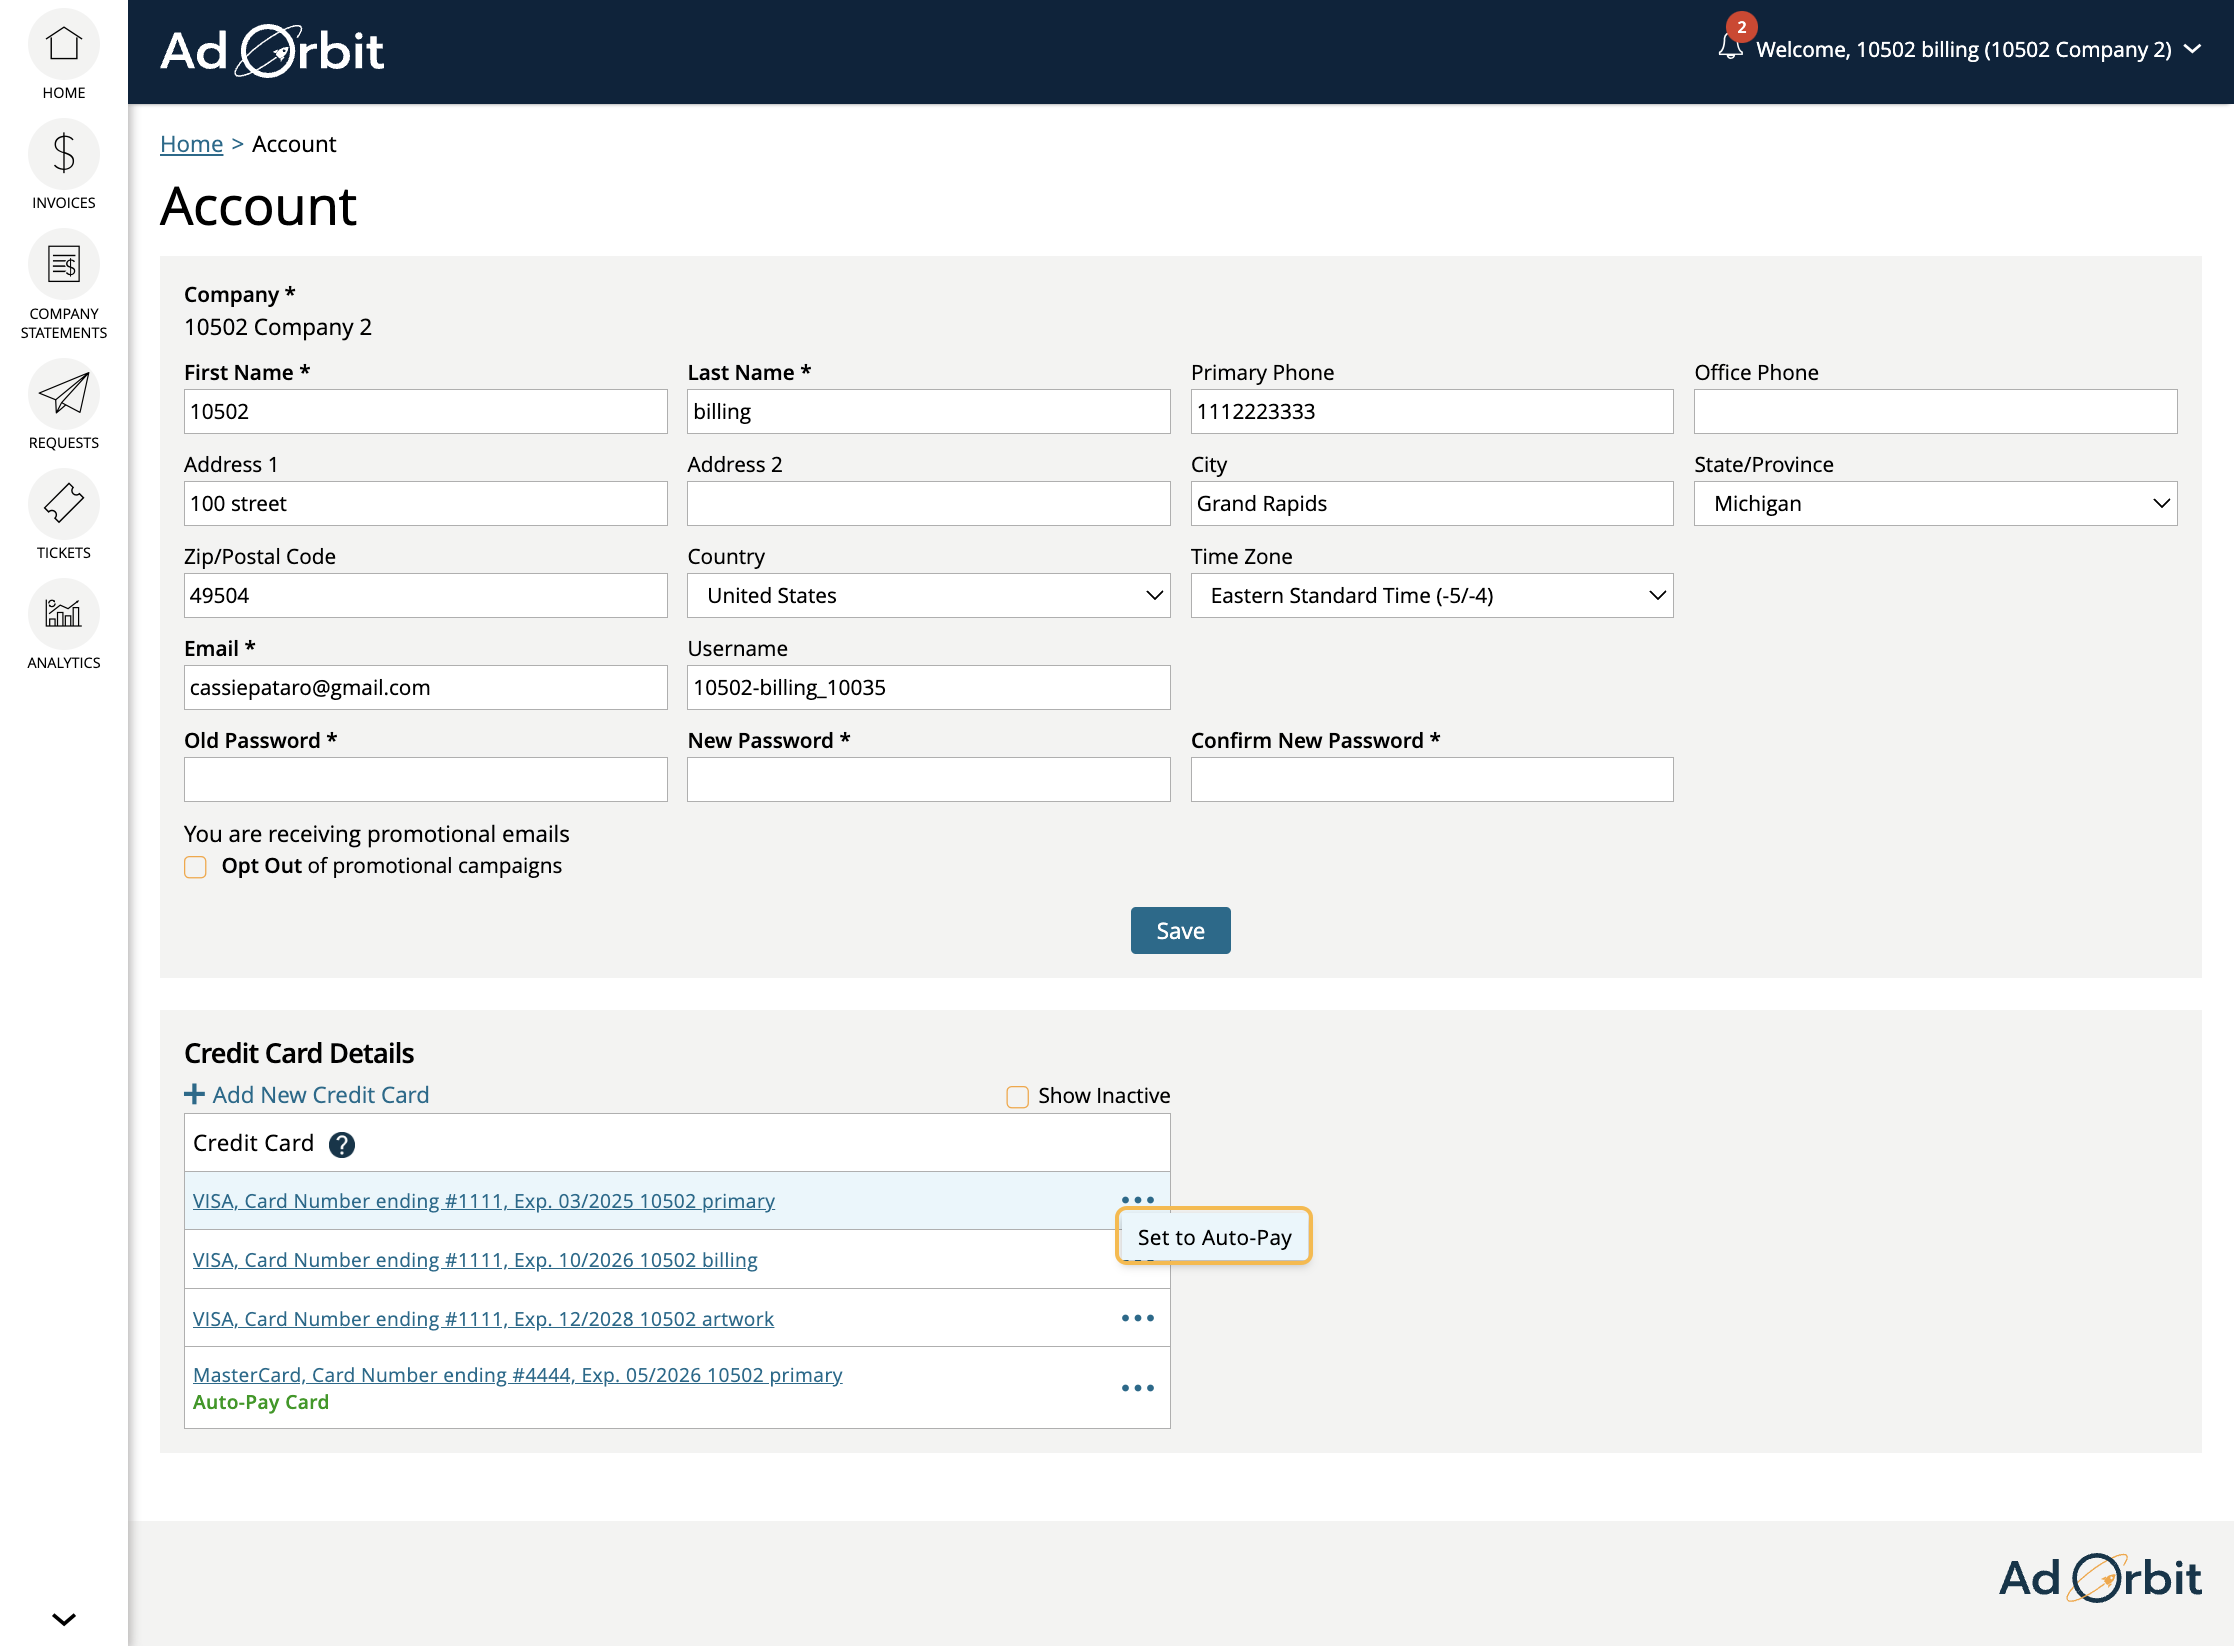Open the Invoices section
Screen dimensions: 2234x1646
(64, 173)
